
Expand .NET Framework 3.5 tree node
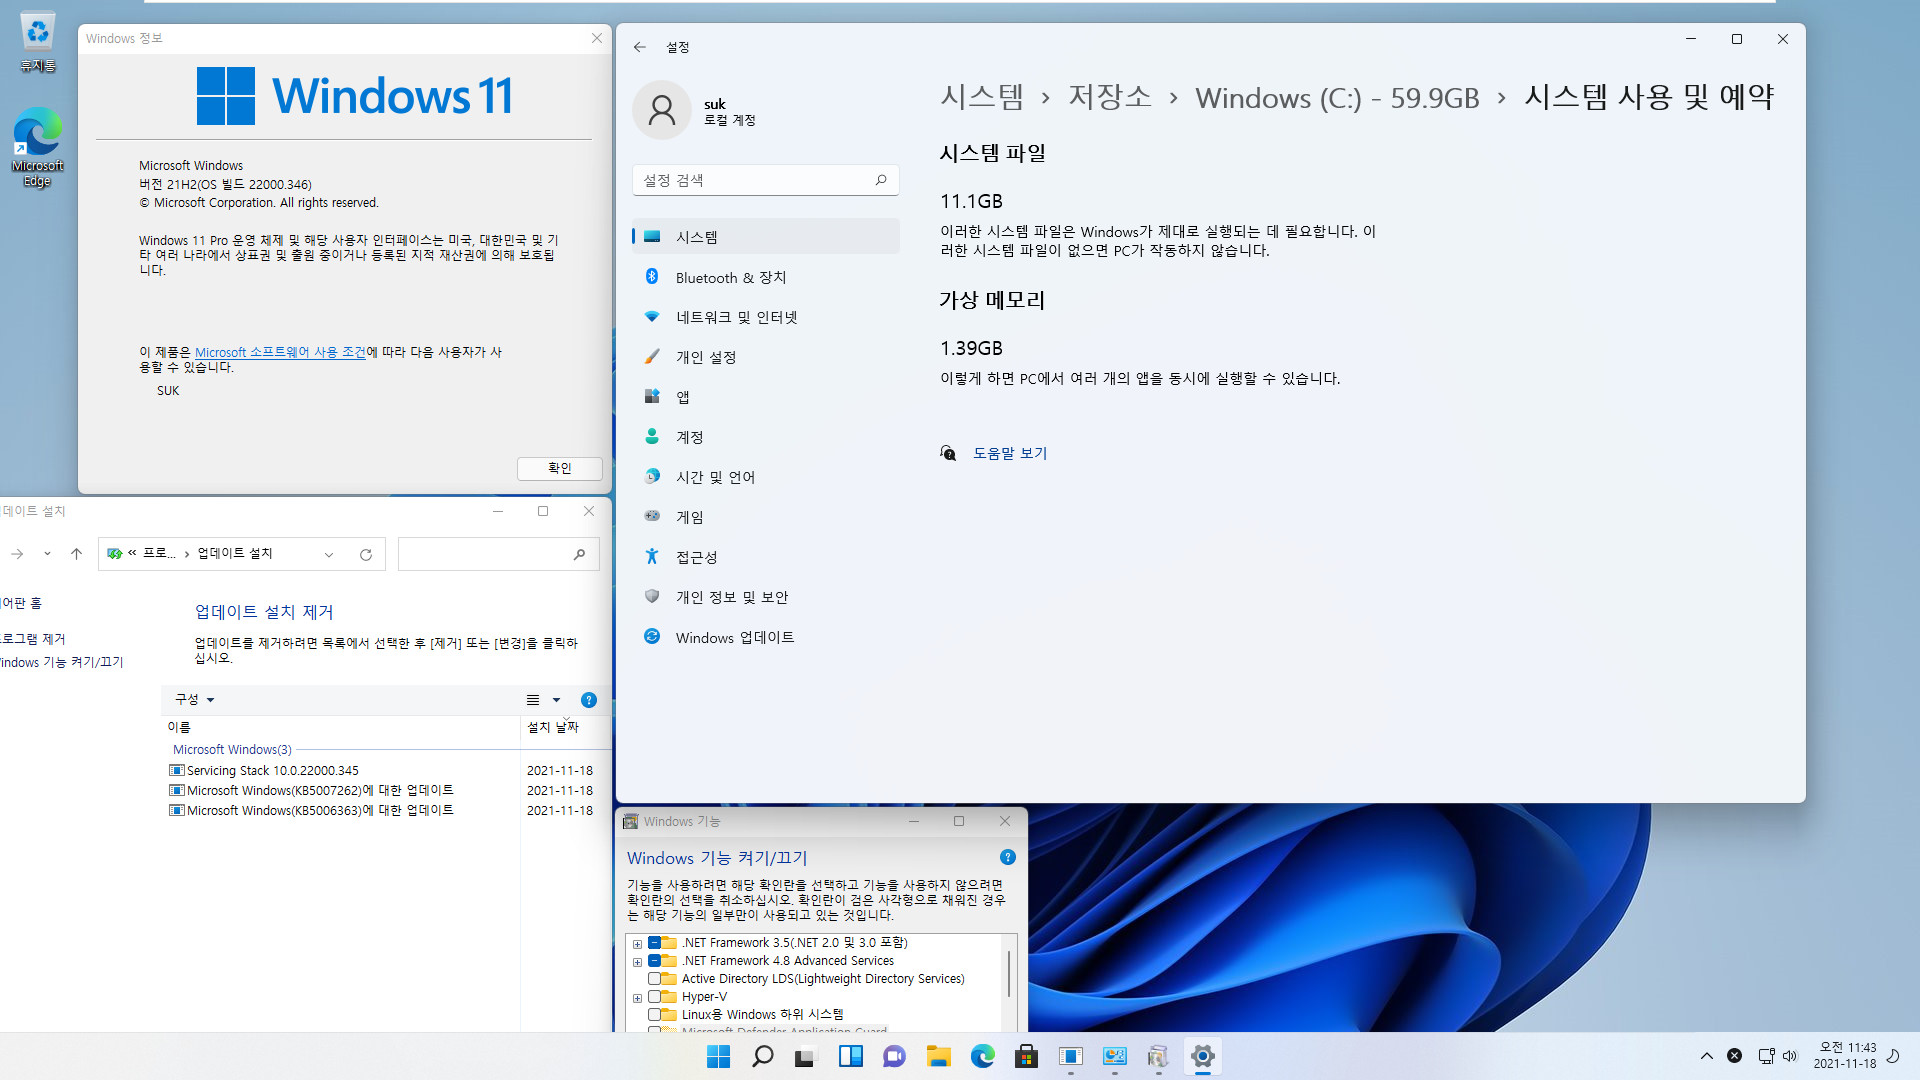click(x=637, y=944)
